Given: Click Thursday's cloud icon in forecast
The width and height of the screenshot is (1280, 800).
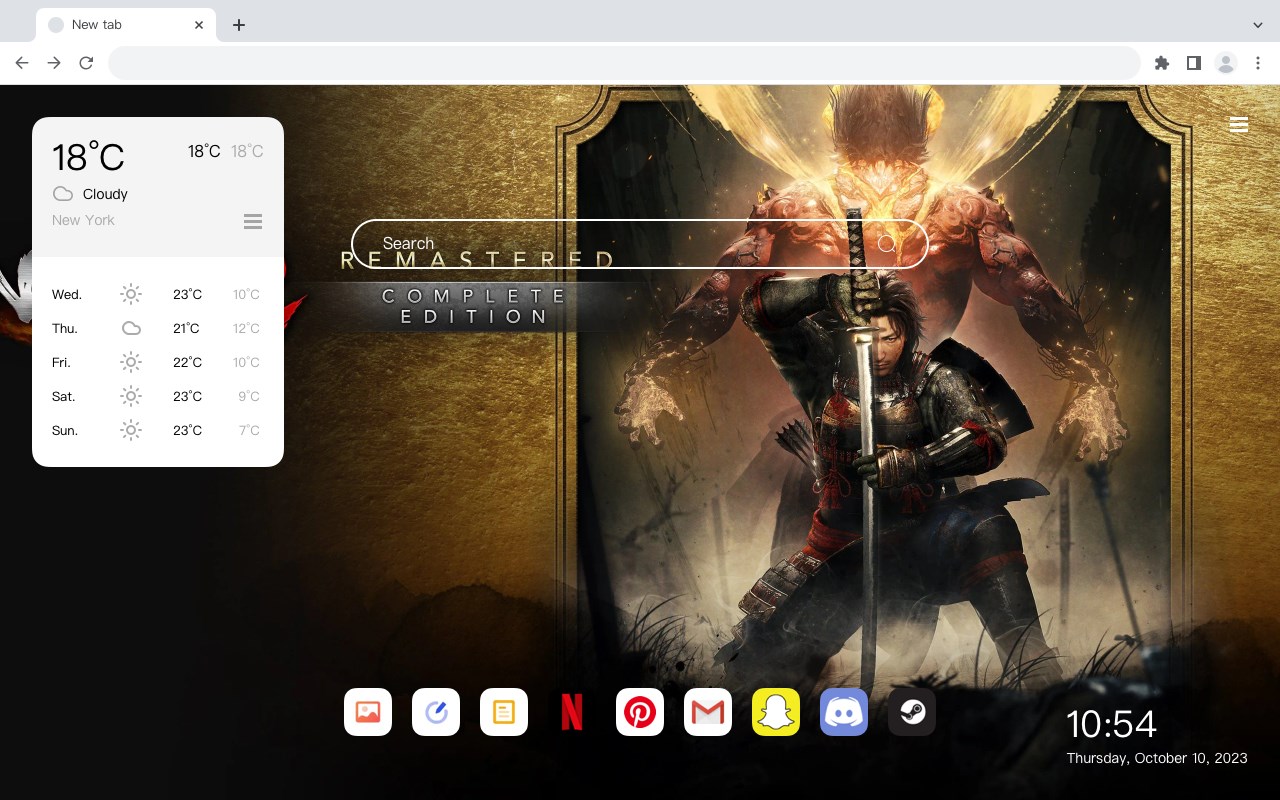Looking at the screenshot, I should pyautogui.click(x=131, y=328).
